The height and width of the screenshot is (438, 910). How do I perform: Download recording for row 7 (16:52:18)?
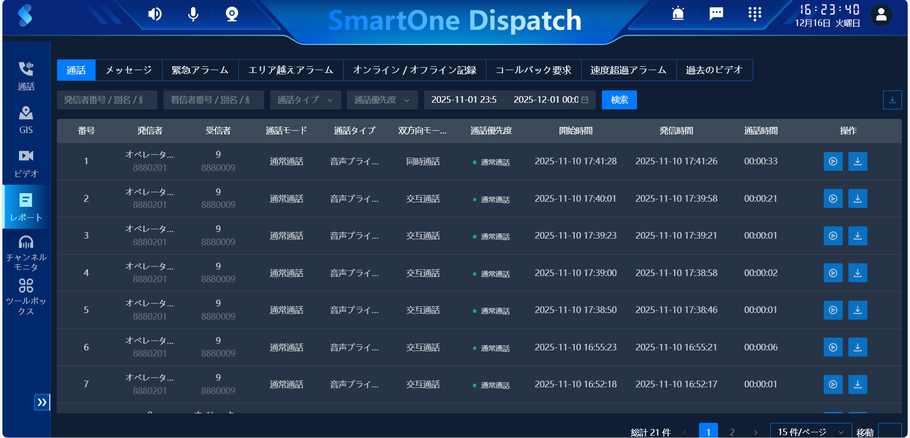click(x=858, y=384)
